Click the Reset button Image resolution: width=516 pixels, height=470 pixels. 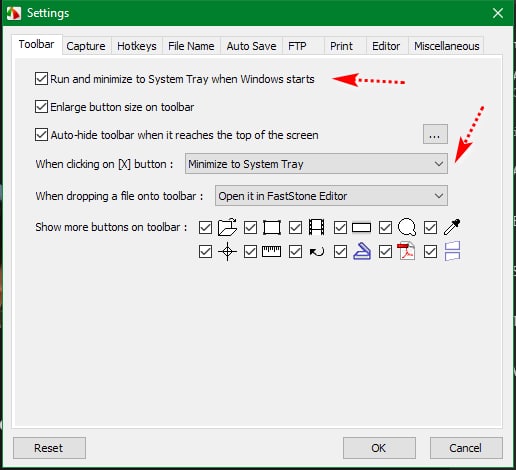coord(49,448)
